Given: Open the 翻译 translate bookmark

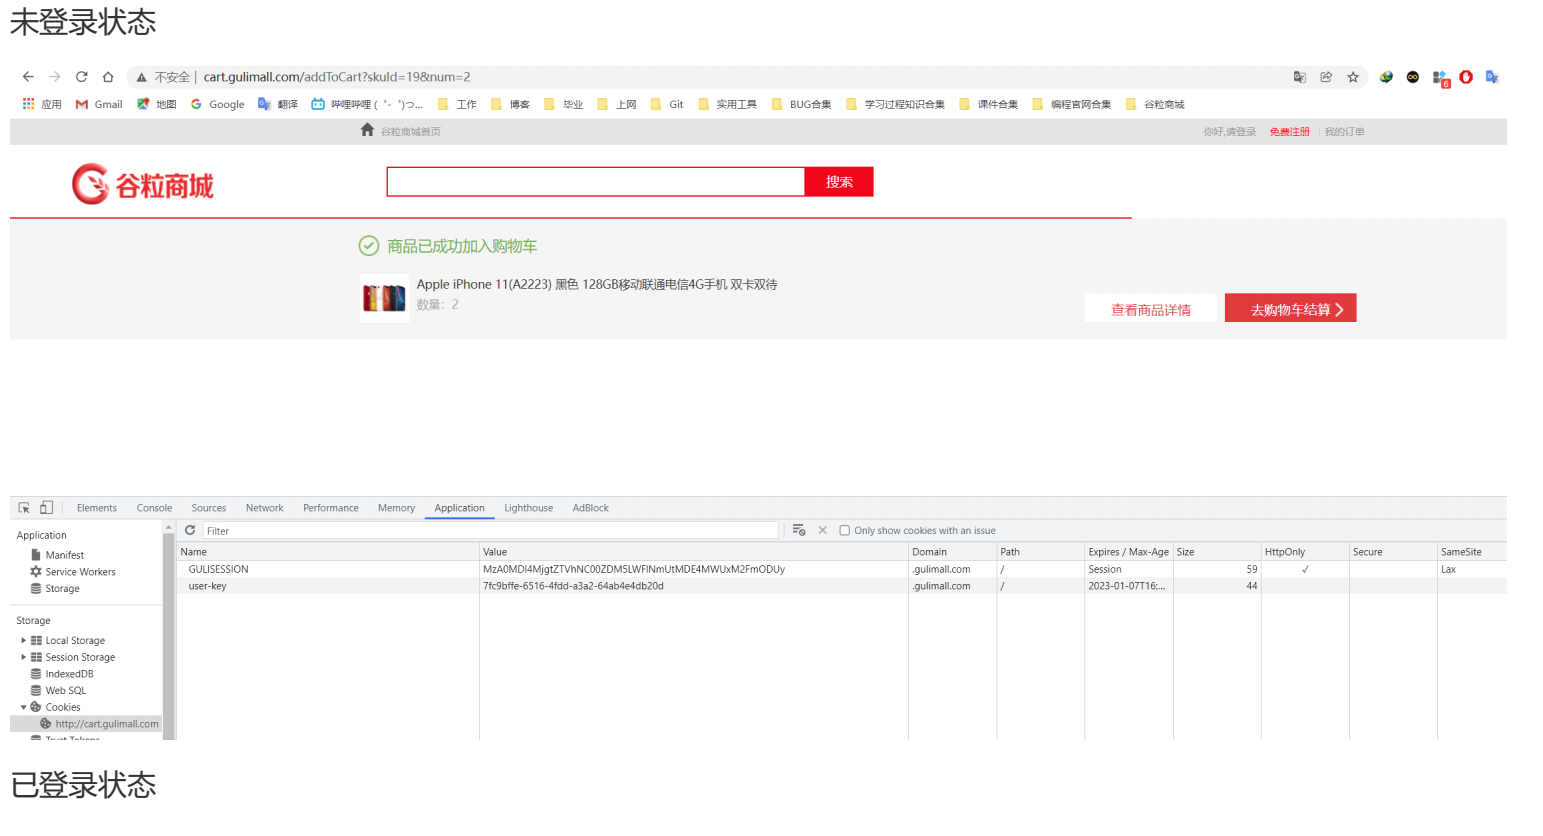Looking at the screenshot, I should [x=278, y=104].
